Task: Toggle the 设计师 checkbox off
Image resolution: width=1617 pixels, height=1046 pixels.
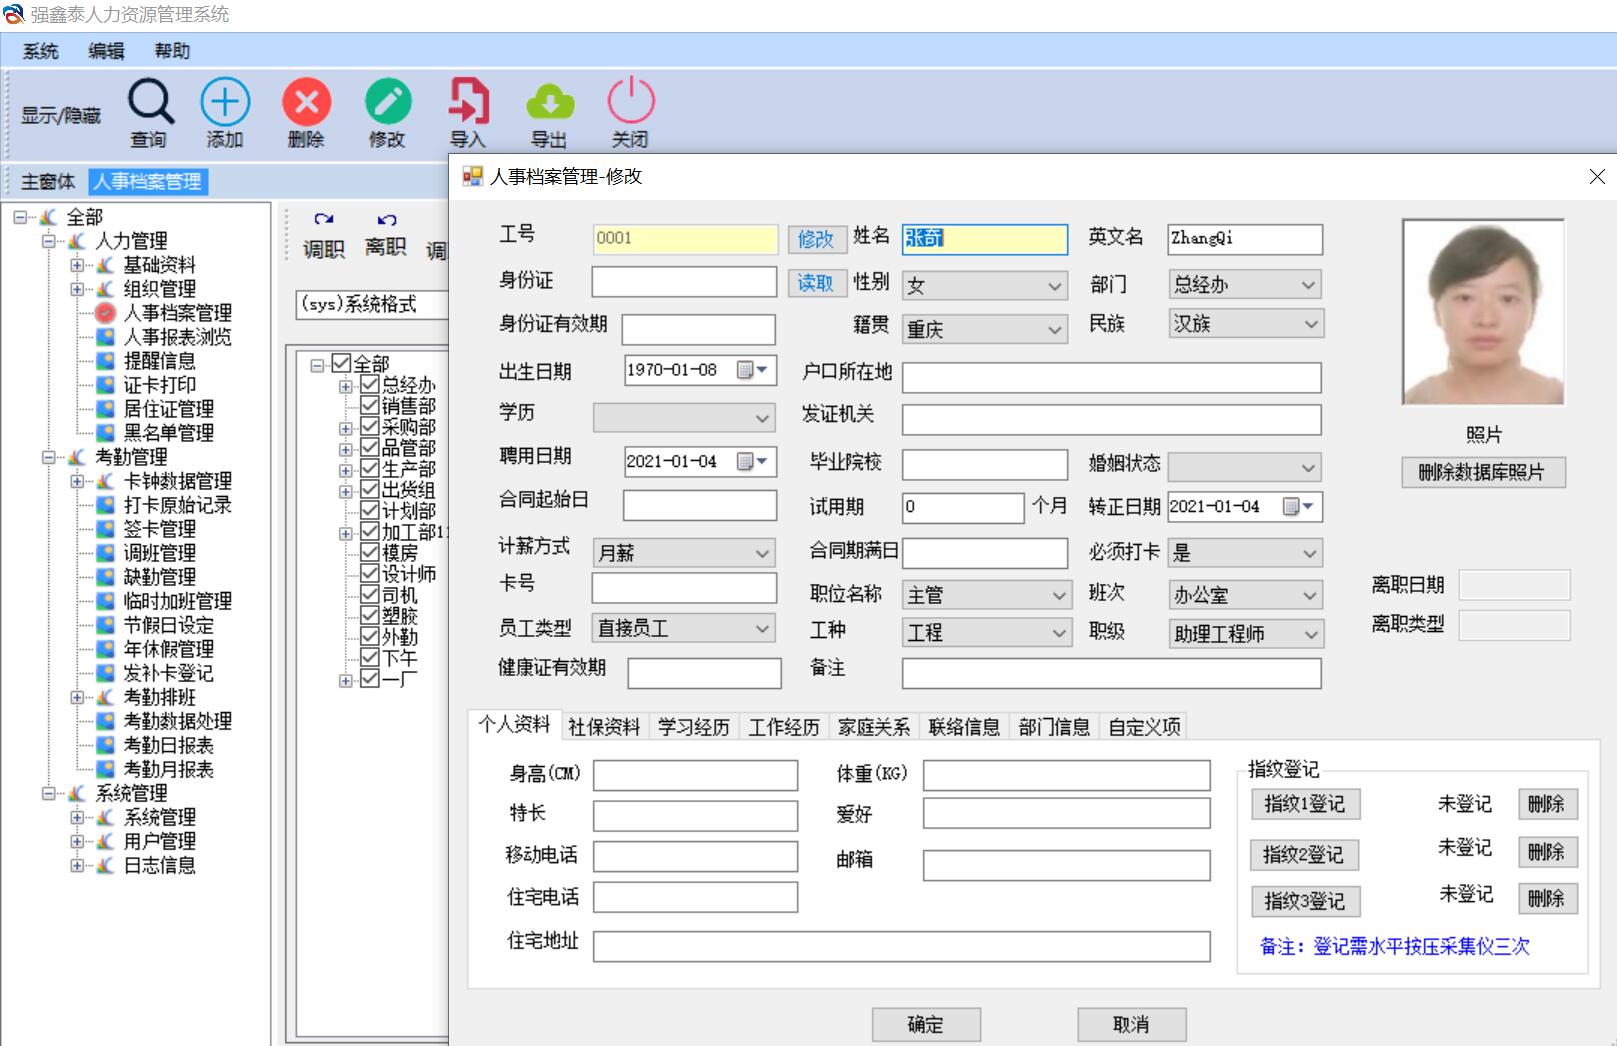Action: point(368,574)
